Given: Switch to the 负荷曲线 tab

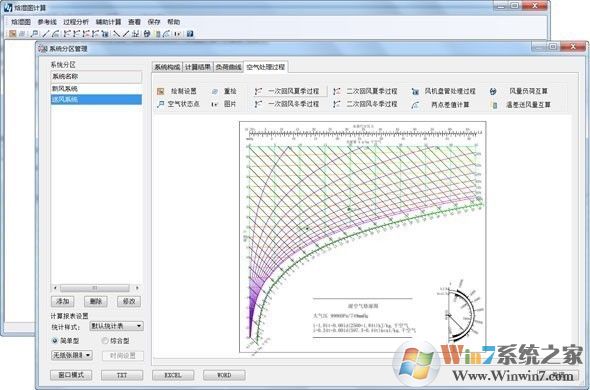Looking at the screenshot, I should pyautogui.click(x=228, y=67).
